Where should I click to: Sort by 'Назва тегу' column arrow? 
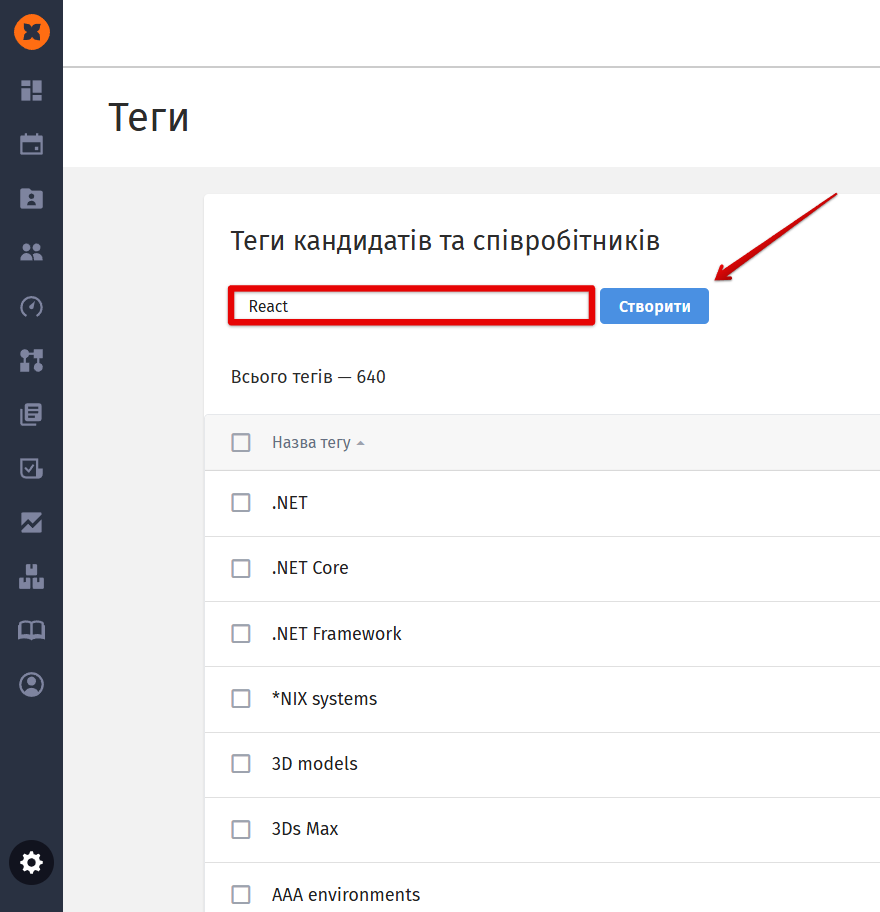[361, 443]
